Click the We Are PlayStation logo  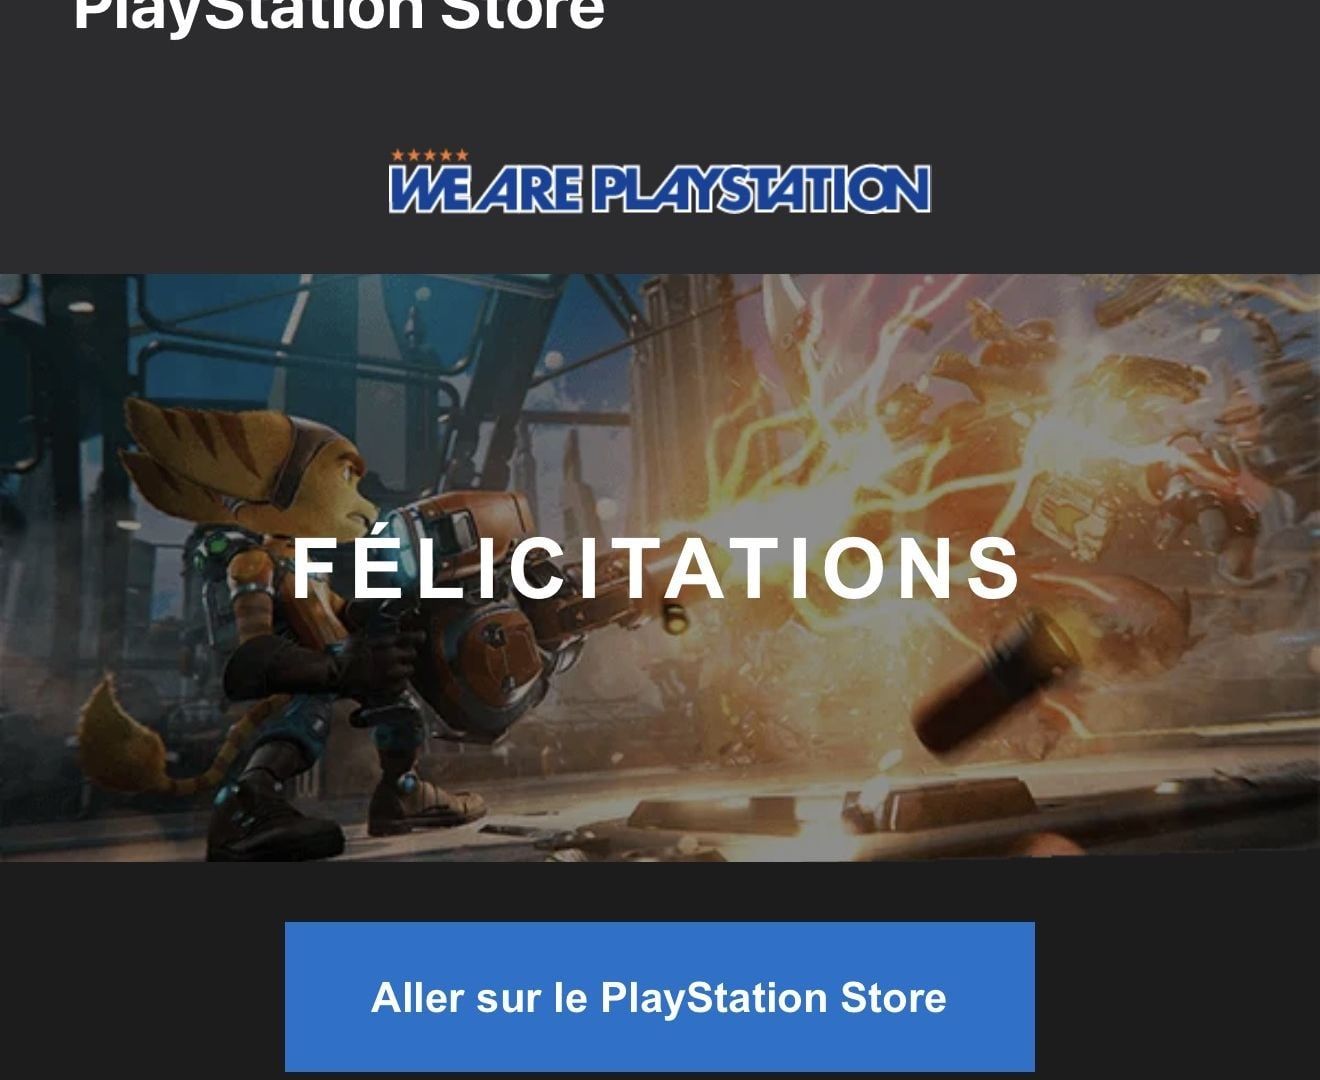[x=660, y=183]
